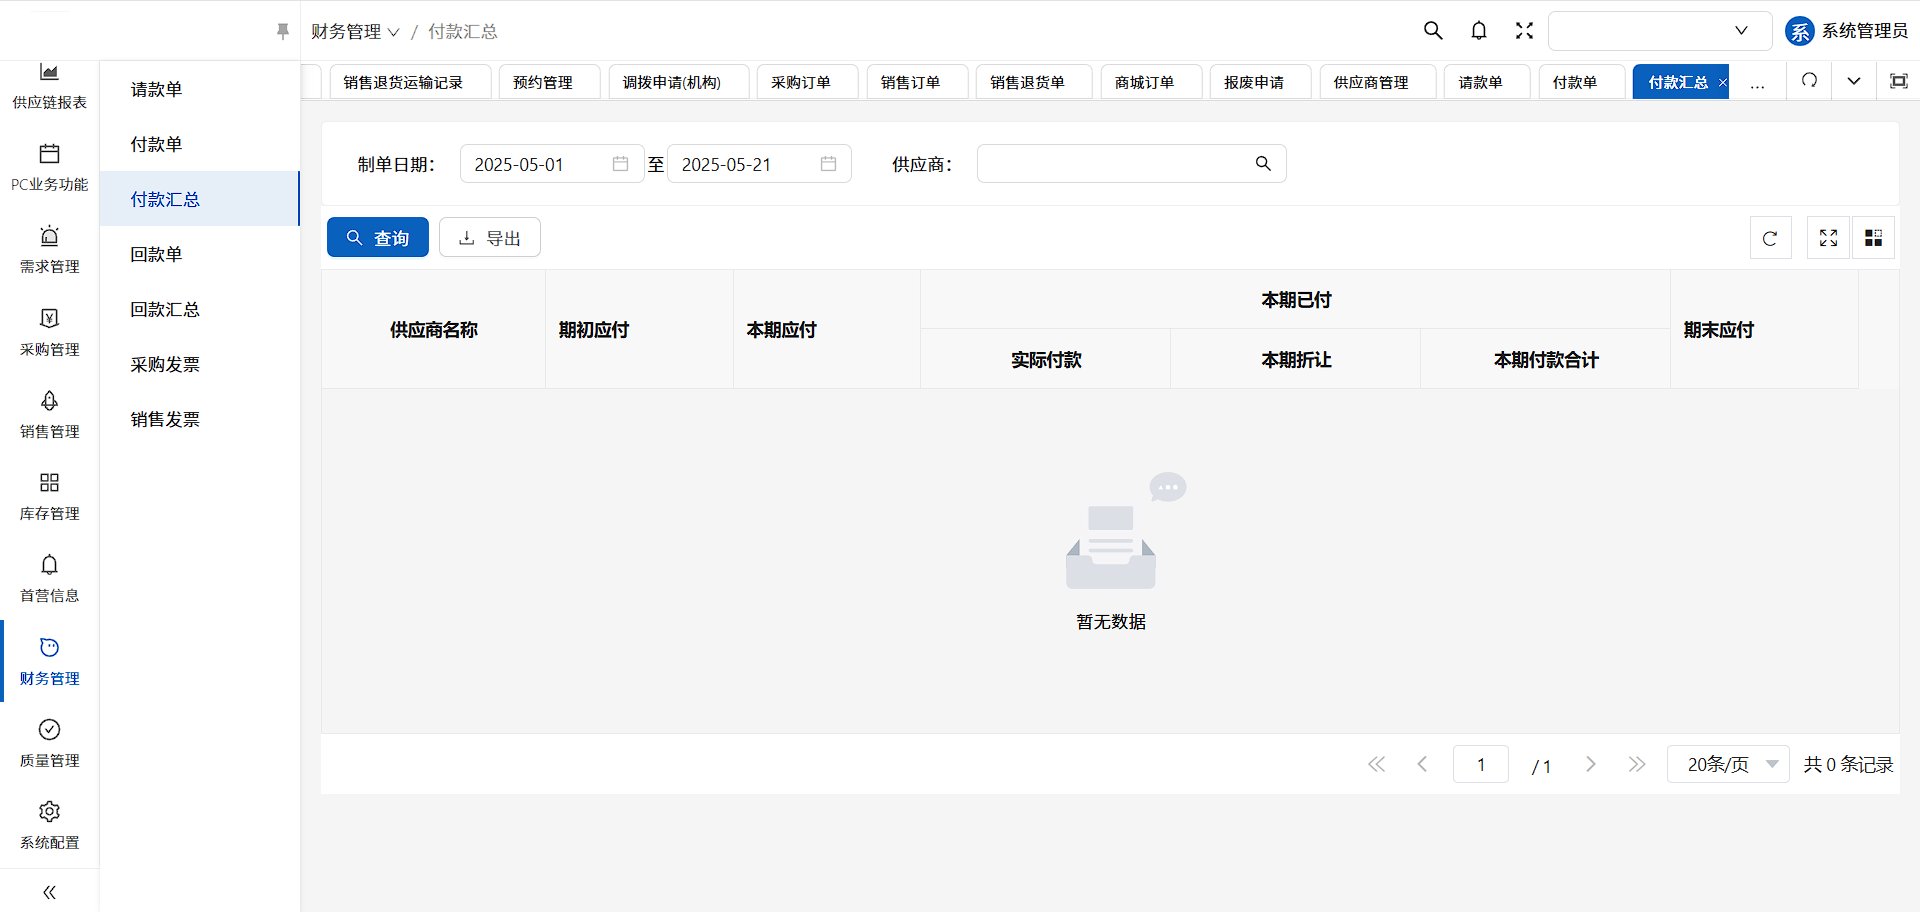Click the 导出 export button
This screenshot has height=912, width=1920.
(x=490, y=238)
